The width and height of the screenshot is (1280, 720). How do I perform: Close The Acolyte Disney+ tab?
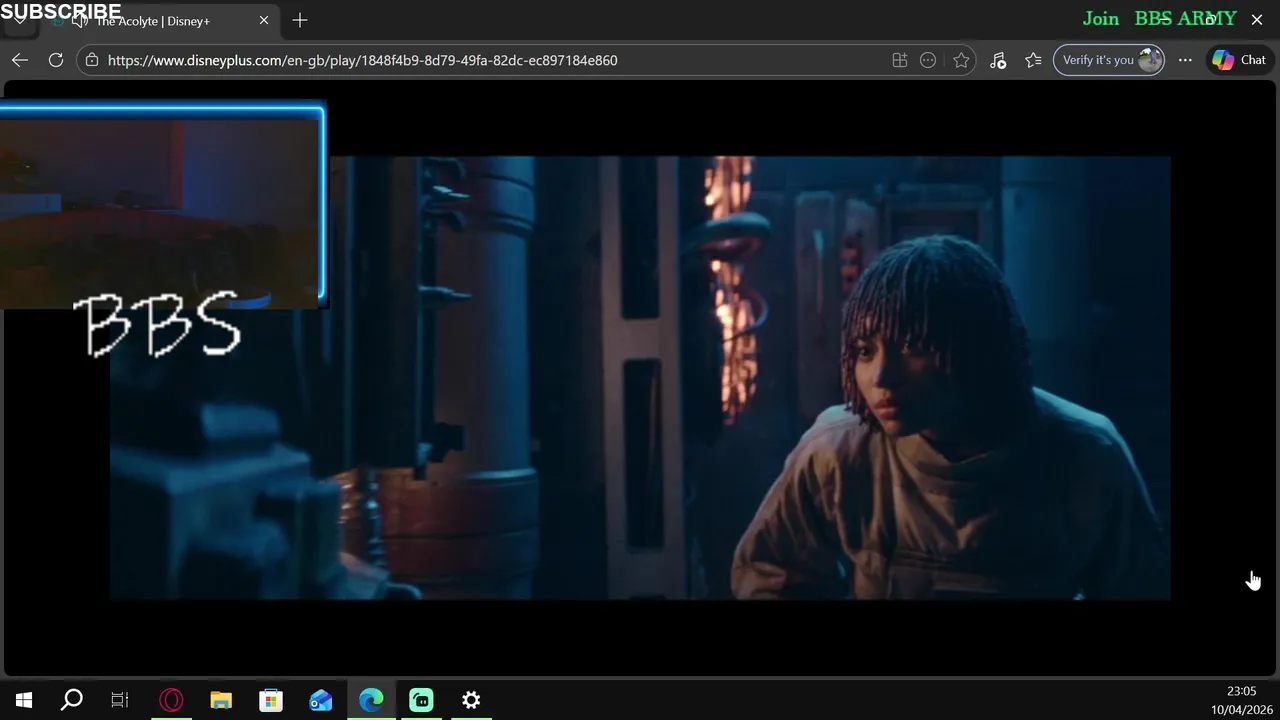[264, 20]
